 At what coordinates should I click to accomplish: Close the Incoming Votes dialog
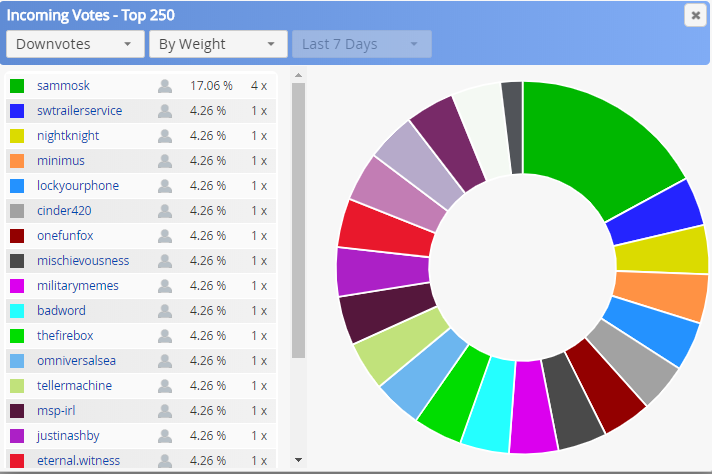tap(695, 15)
